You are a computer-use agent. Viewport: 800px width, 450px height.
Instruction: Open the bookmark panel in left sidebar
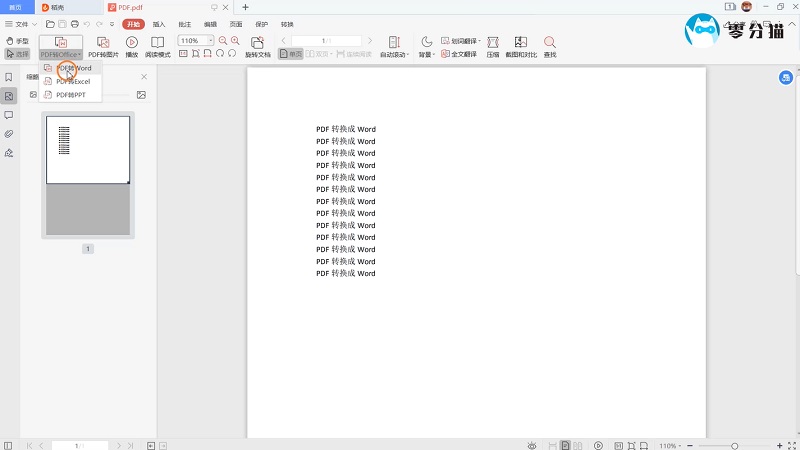tap(9, 77)
